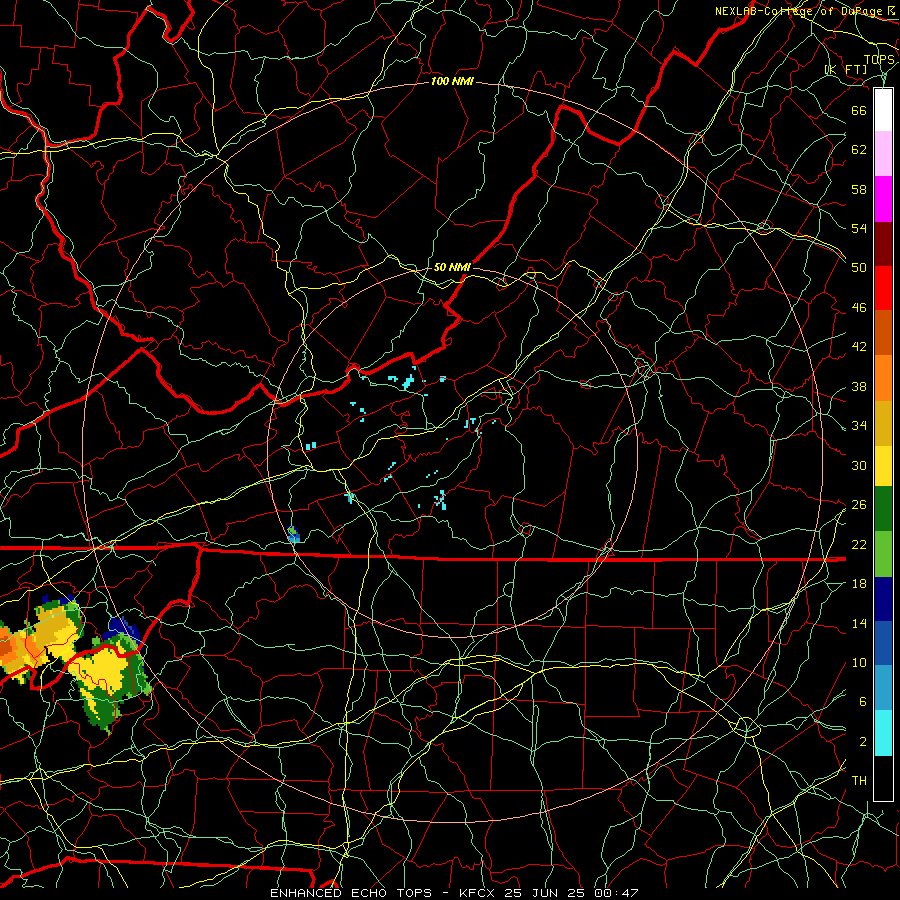This screenshot has height=900, width=900.
Task: Click the 'ENHANCED ECHO TOPS' product title
Action: pos(350,893)
